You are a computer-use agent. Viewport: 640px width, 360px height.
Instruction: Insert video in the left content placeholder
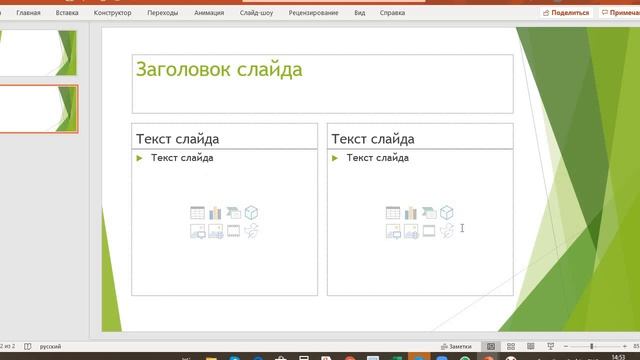tap(233, 231)
